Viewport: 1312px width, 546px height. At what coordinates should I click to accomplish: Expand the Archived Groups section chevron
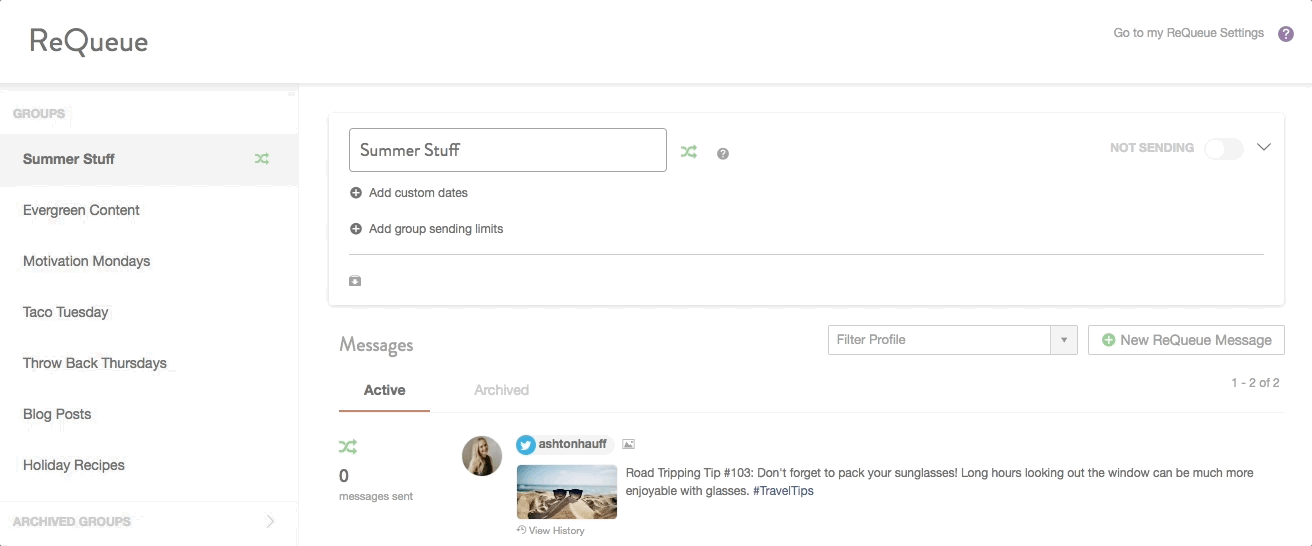(270, 521)
